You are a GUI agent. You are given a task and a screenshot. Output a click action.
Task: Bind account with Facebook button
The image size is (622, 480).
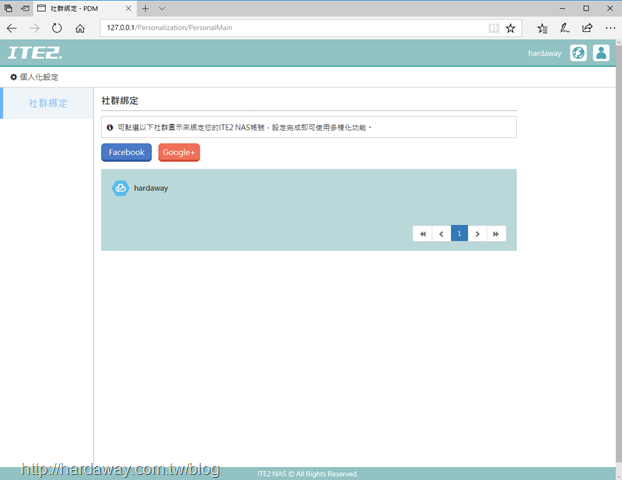[x=127, y=152]
